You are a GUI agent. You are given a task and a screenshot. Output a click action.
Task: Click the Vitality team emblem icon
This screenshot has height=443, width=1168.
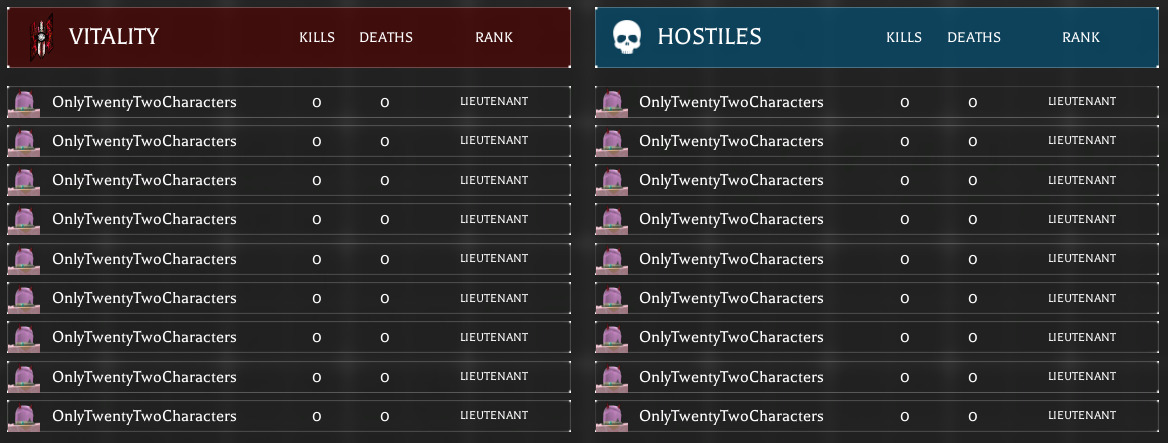click(41, 37)
